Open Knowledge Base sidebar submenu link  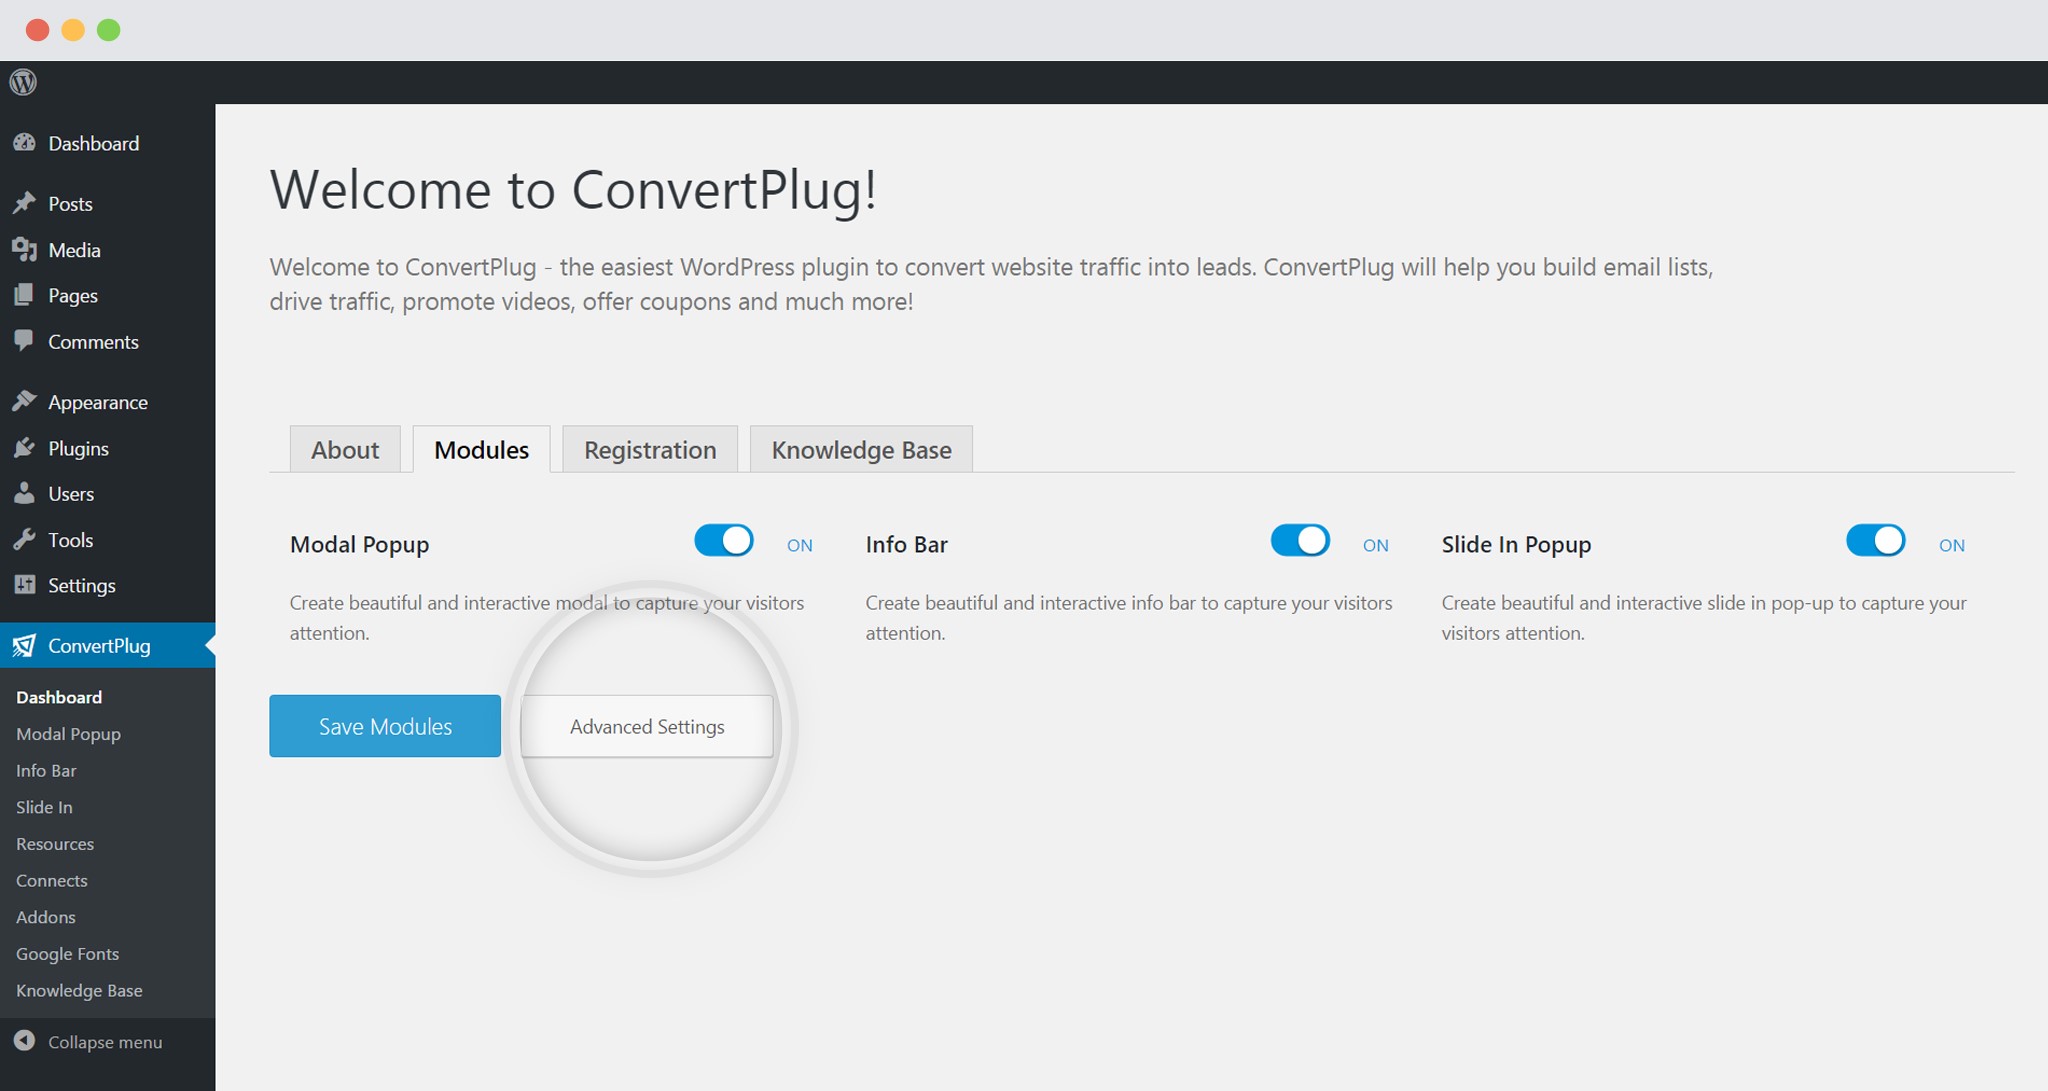click(79, 990)
